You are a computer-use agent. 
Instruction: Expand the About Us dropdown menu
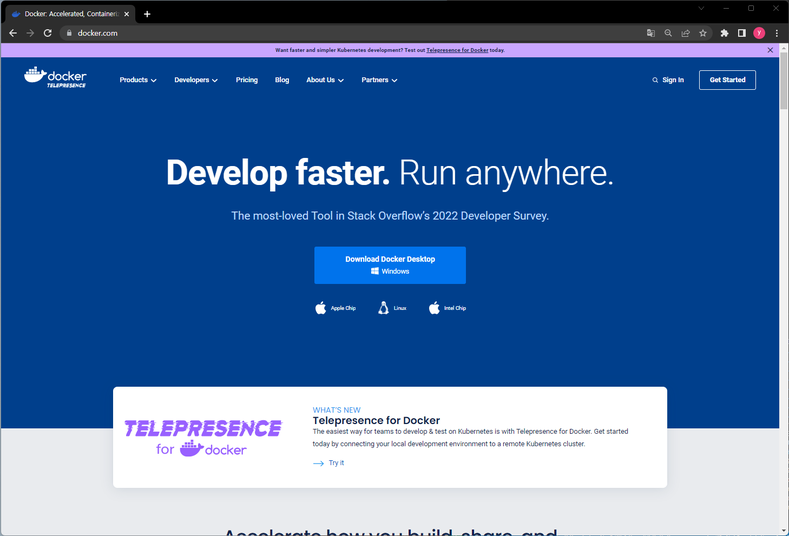(x=325, y=80)
